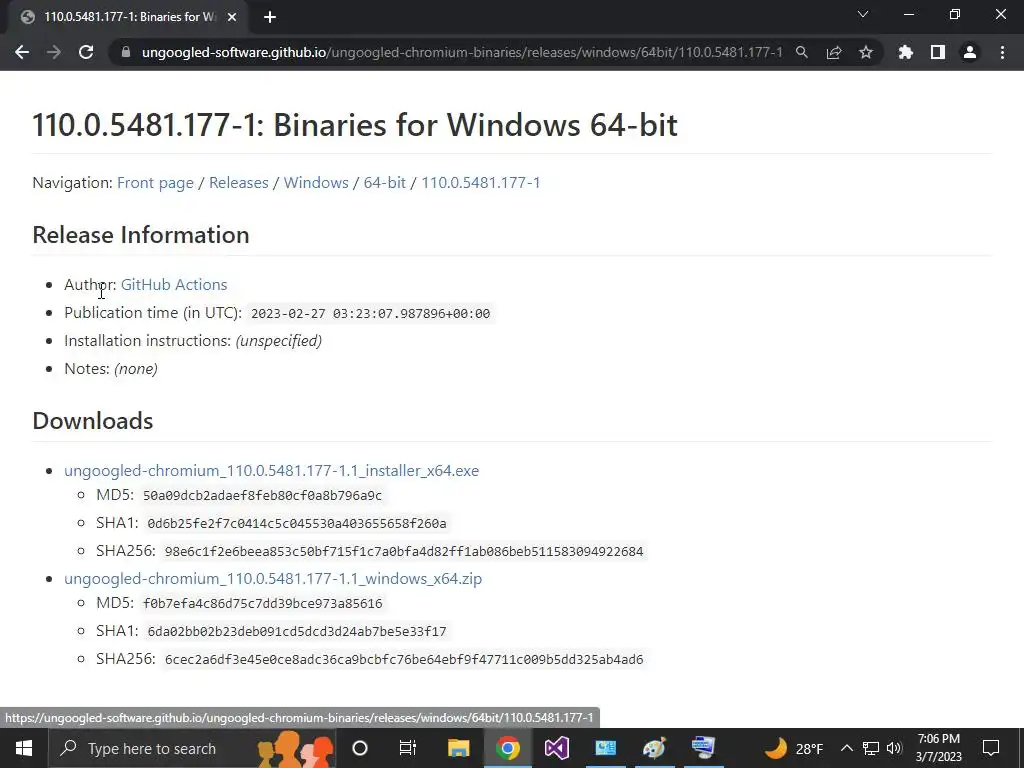Image resolution: width=1024 pixels, height=768 pixels.
Task: Open the Chrome three-dot menu
Action: point(1002,52)
